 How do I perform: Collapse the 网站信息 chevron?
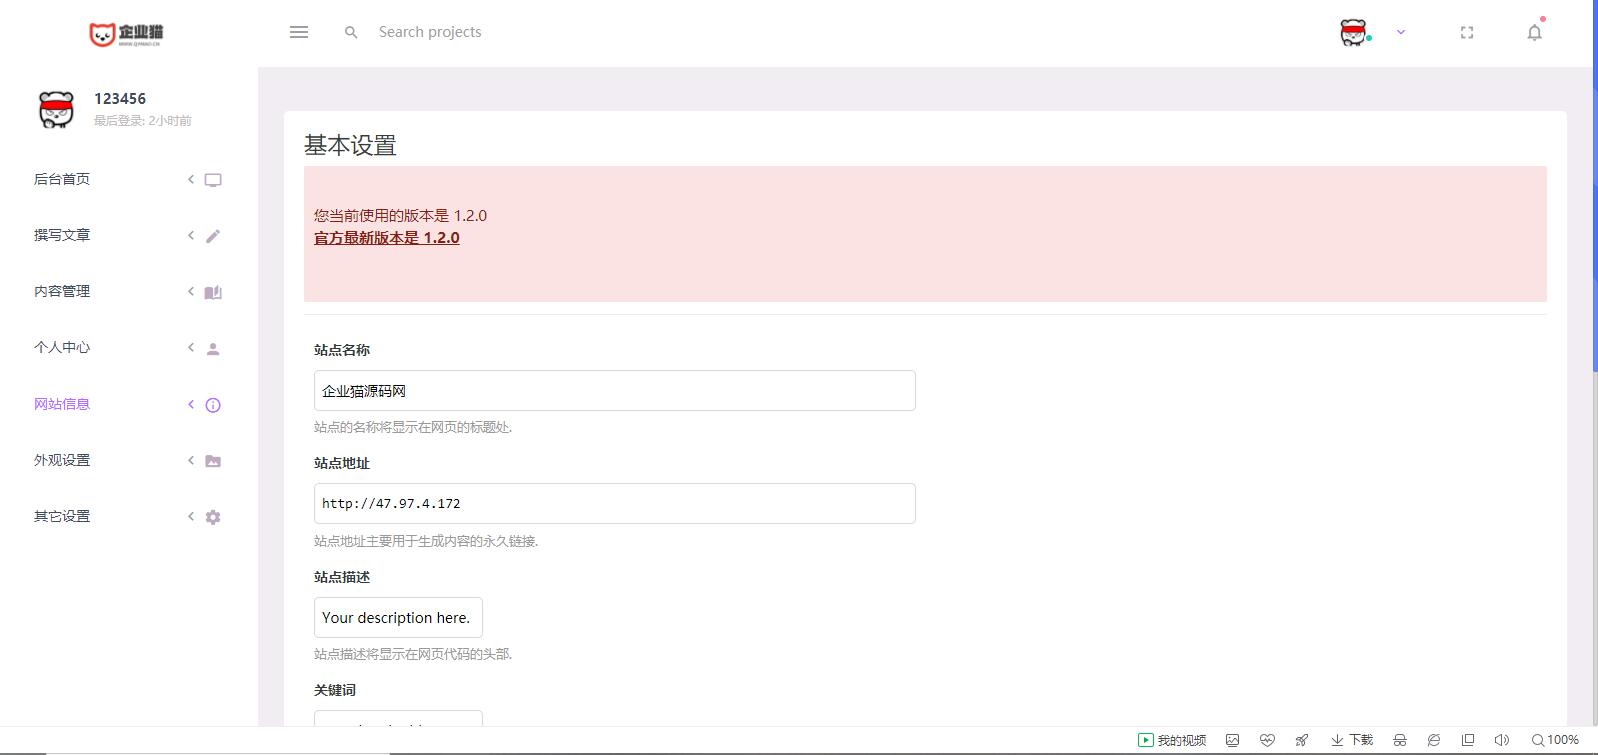pos(191,404)
